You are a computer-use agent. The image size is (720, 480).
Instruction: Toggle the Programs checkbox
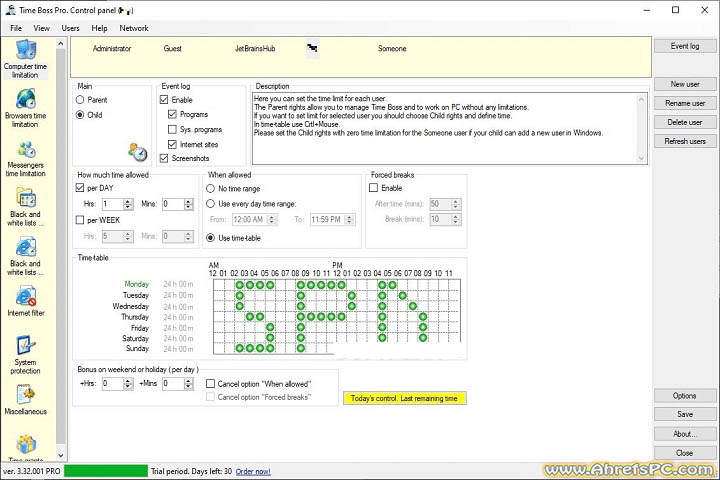coord(172,114)
